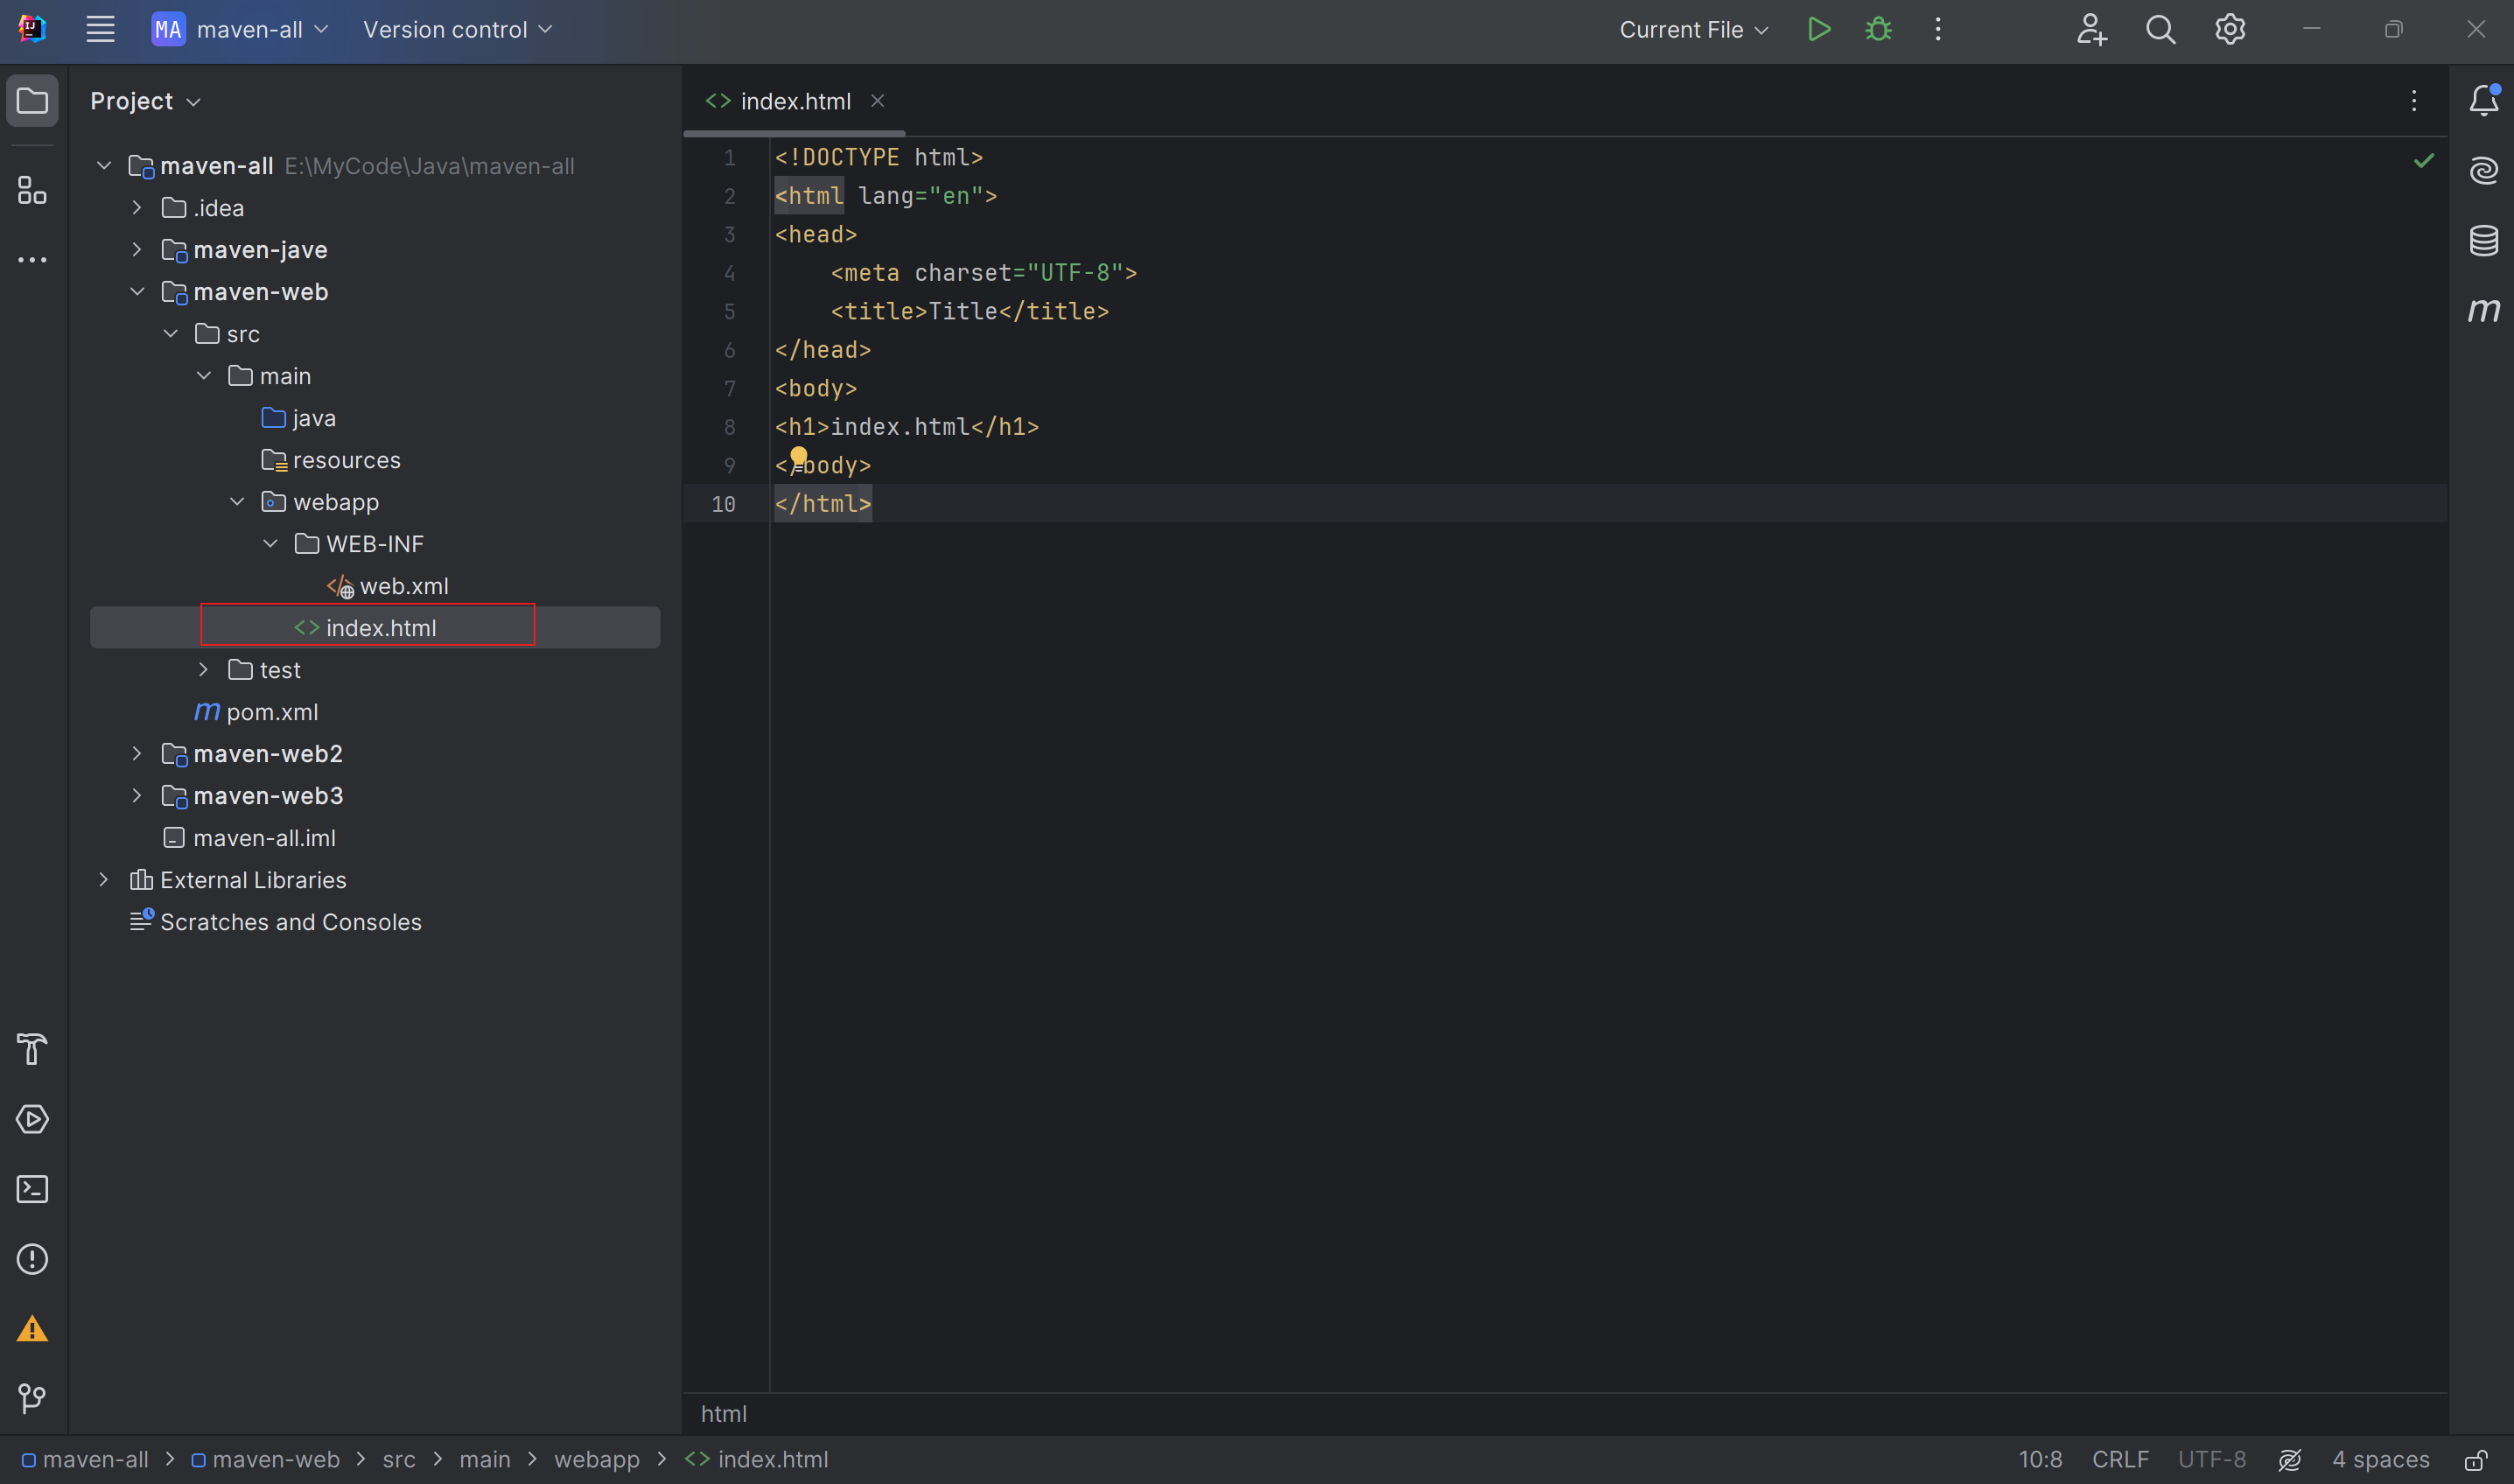Collapse the WEB-INF folder node
The height and width of the screenshot is (1484, 2514).
270,543
